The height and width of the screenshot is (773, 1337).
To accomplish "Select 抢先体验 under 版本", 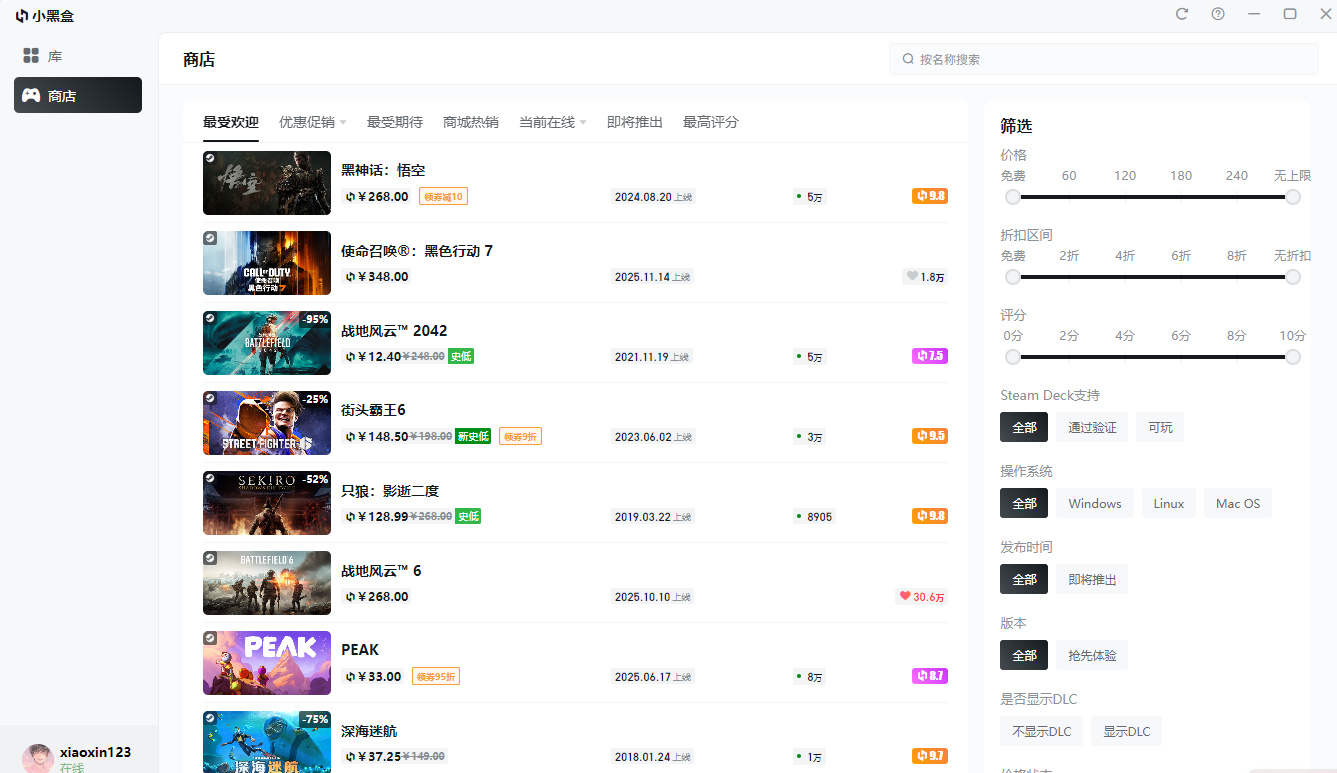I will tap(1092, 655).
